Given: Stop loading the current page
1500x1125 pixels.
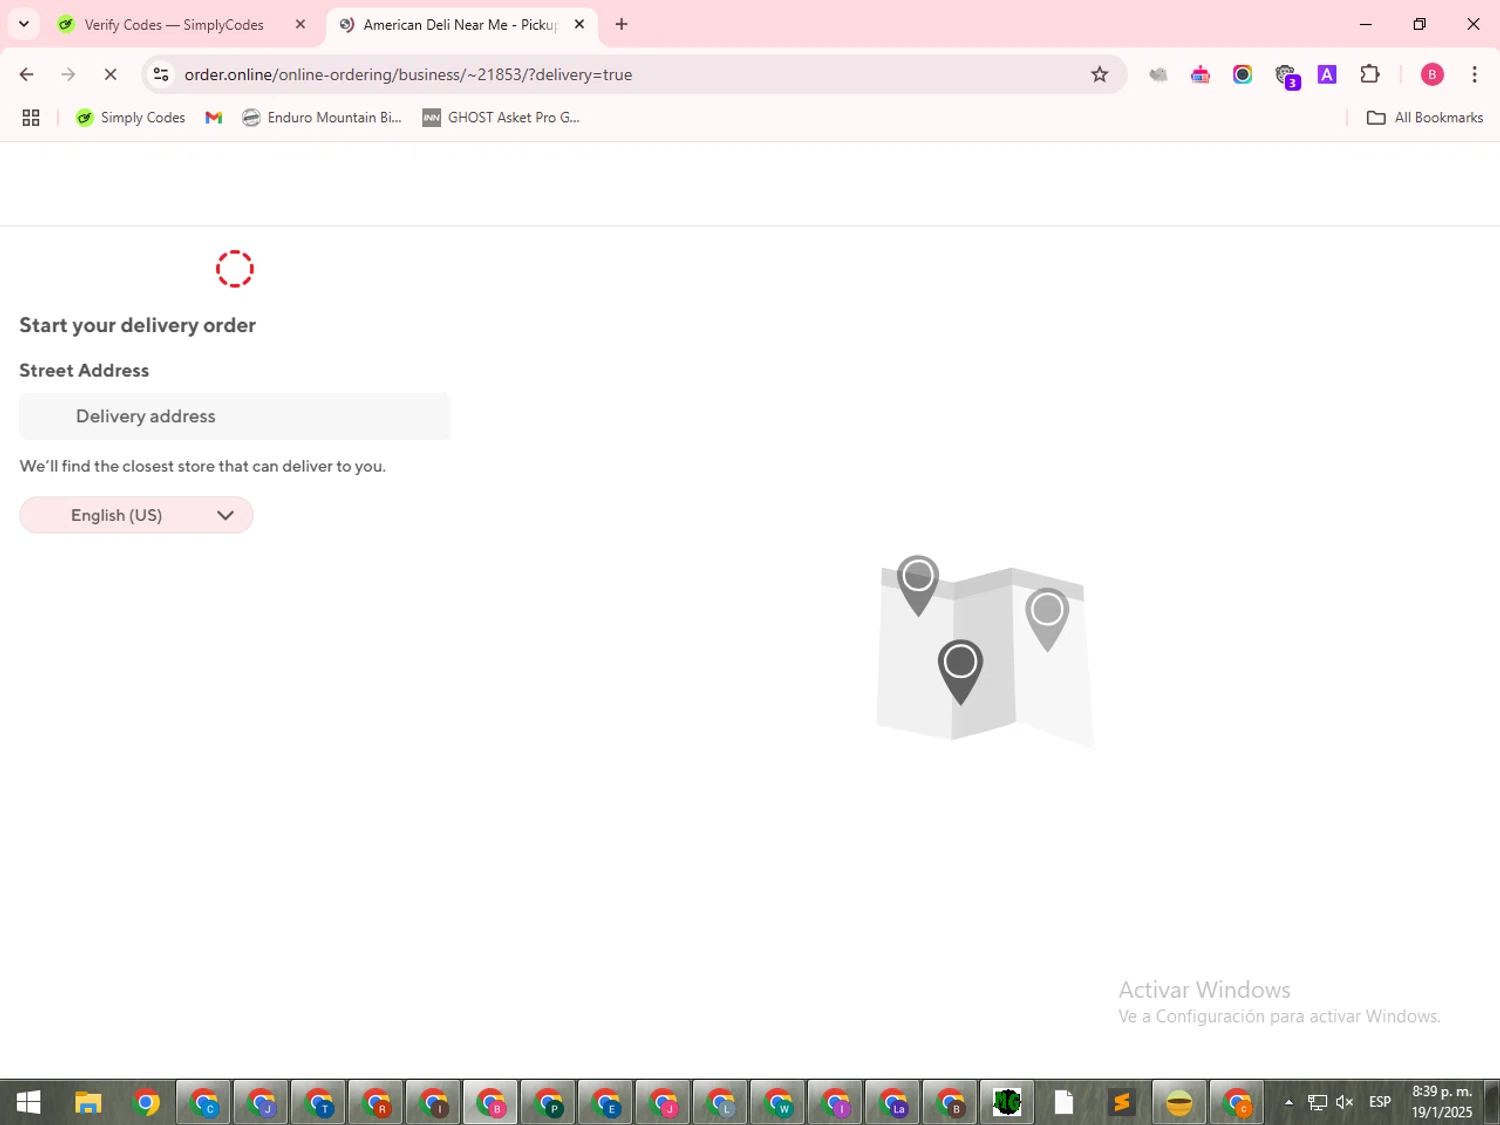Looking at the screenshot, I should (110, 74).
